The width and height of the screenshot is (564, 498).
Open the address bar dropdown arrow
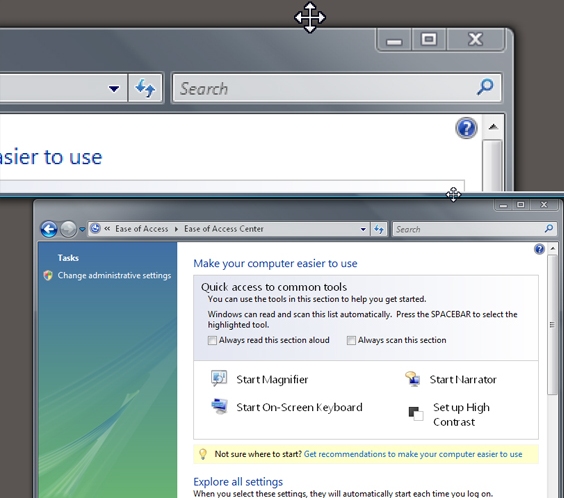point(363,229)
